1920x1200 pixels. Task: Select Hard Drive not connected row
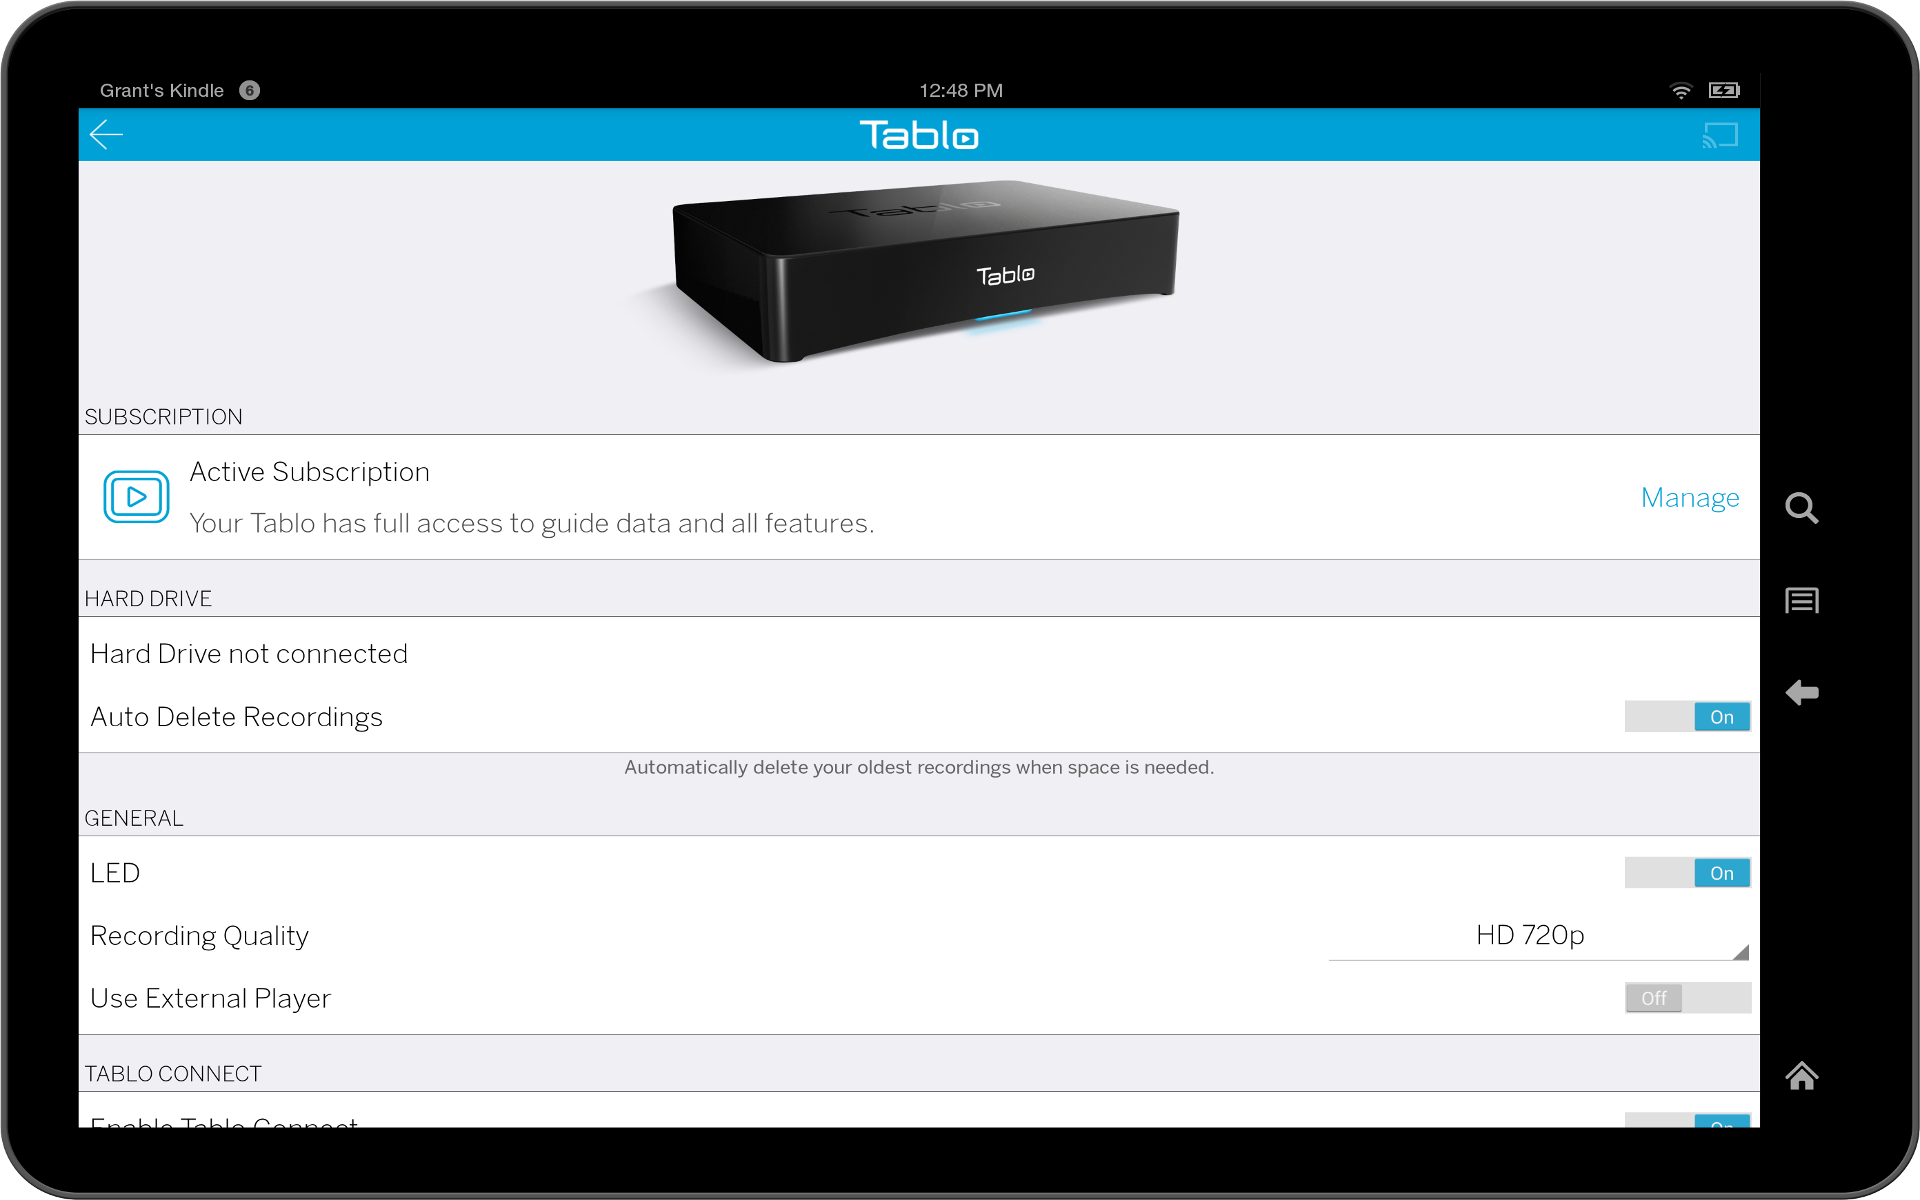249,654
